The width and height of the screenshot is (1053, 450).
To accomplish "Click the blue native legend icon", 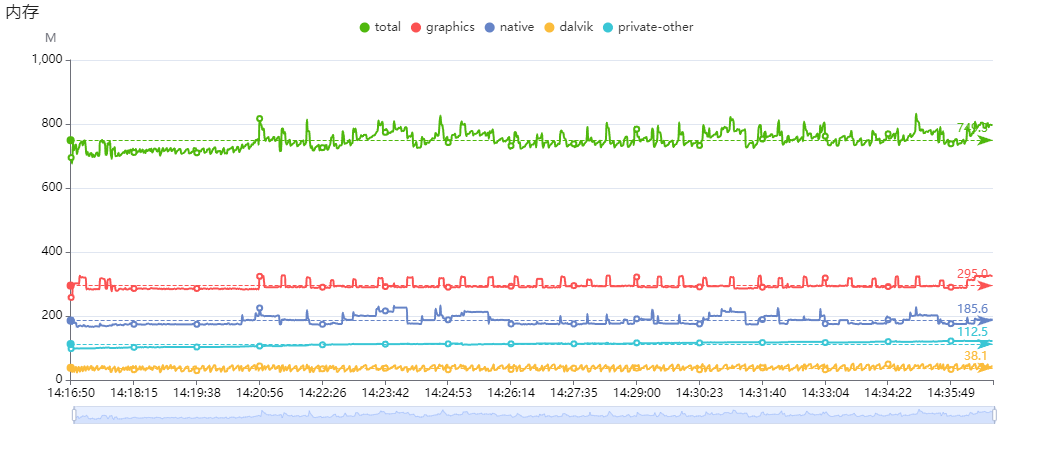I will tap(489, 27).
